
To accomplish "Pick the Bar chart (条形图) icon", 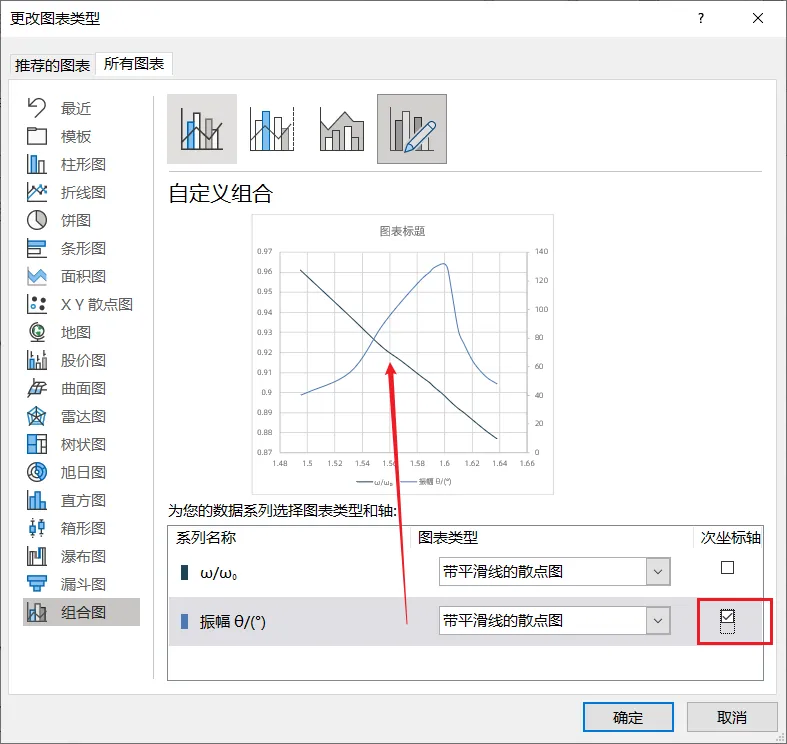I will coord(37,248).
